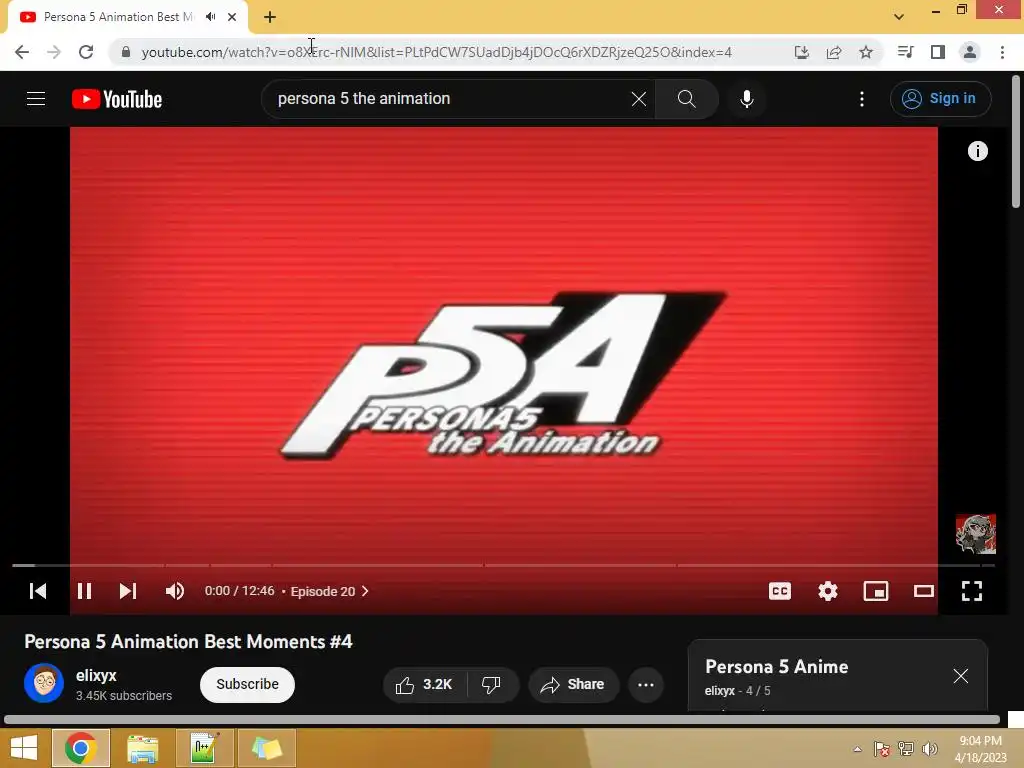The image size is (1024, 768).
Task: Open the notepad-style app in the taskbar
Action: pos(204,748)
